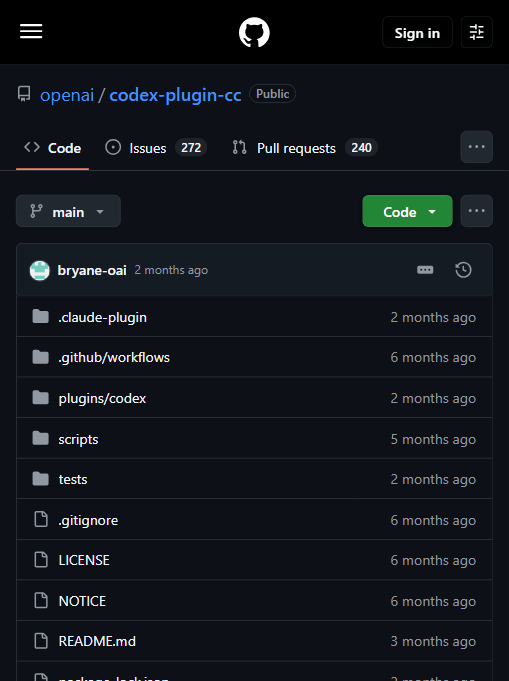Click '6 months ago' in the .gitignore row
The image size is (509, 681).
click(433, 520)
